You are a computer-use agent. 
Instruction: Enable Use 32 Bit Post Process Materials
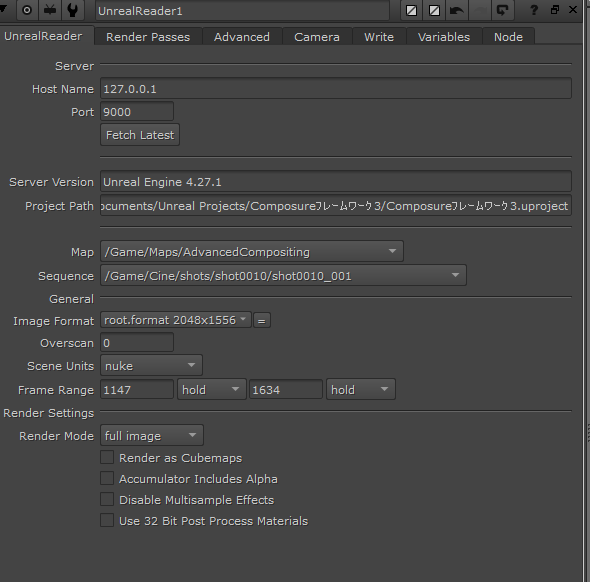coord(107,520)
